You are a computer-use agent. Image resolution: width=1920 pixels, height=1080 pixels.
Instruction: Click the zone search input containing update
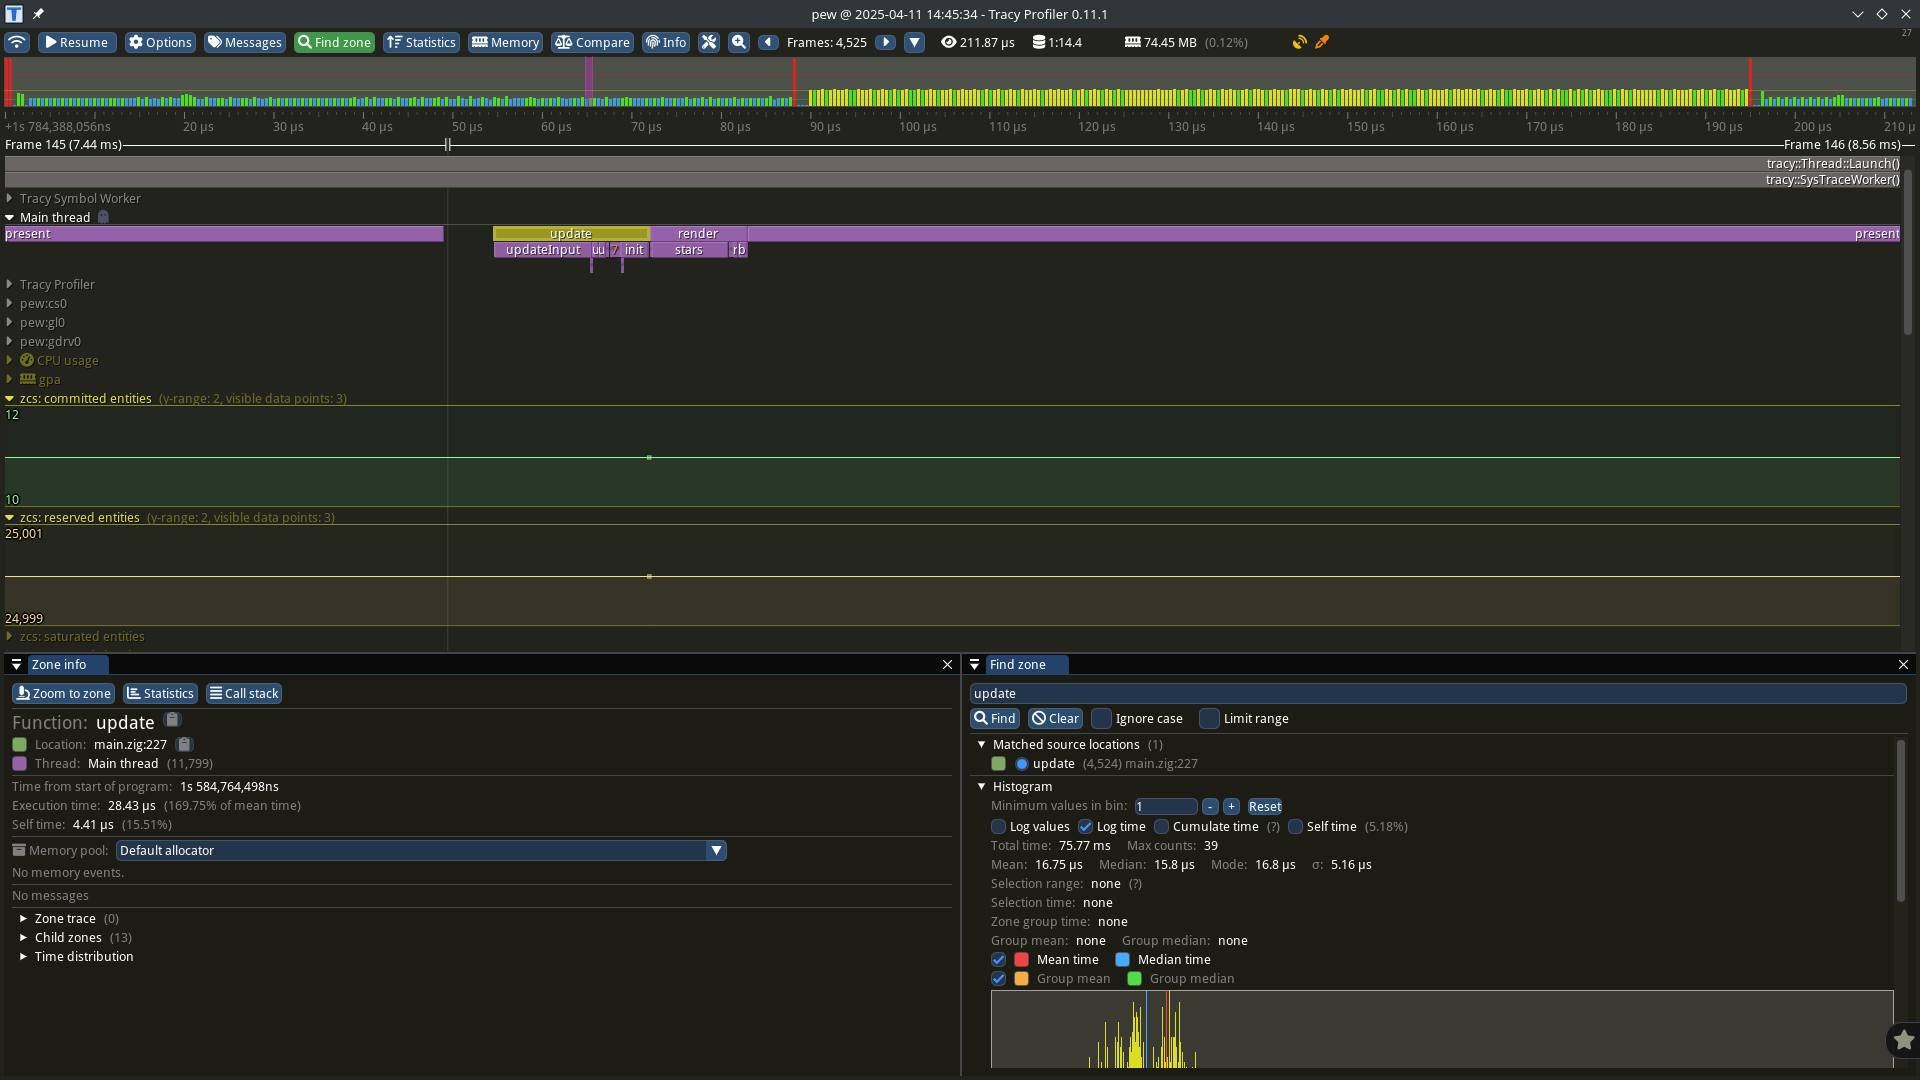click(1438, 693)
